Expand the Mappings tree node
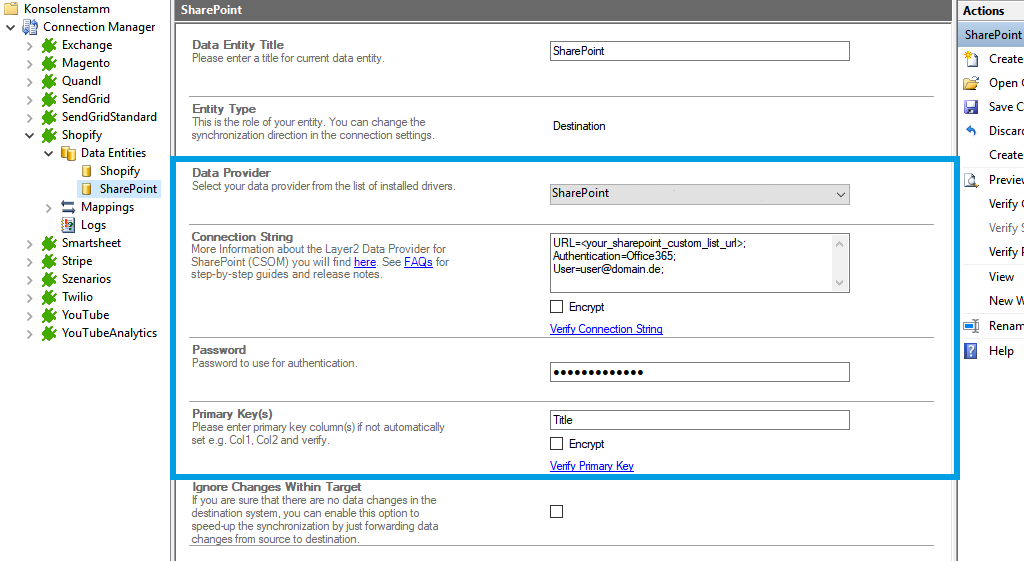This screenshot has width=1024, height=561. click(x=49, y=207)
